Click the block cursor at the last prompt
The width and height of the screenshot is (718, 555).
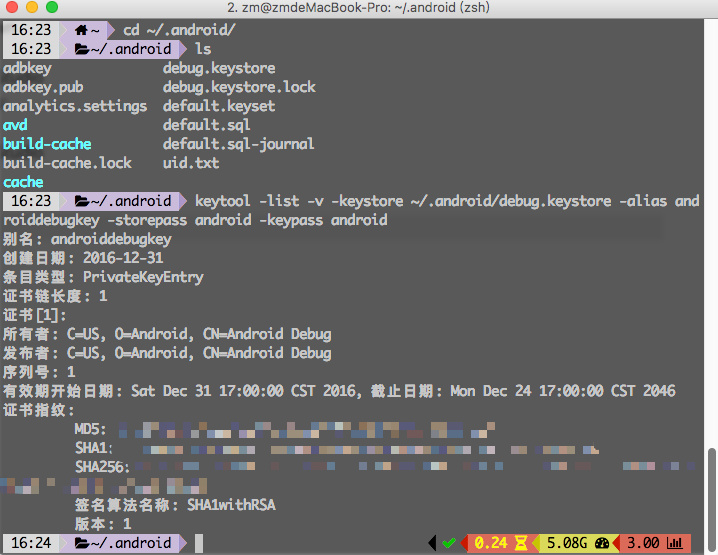199,543
